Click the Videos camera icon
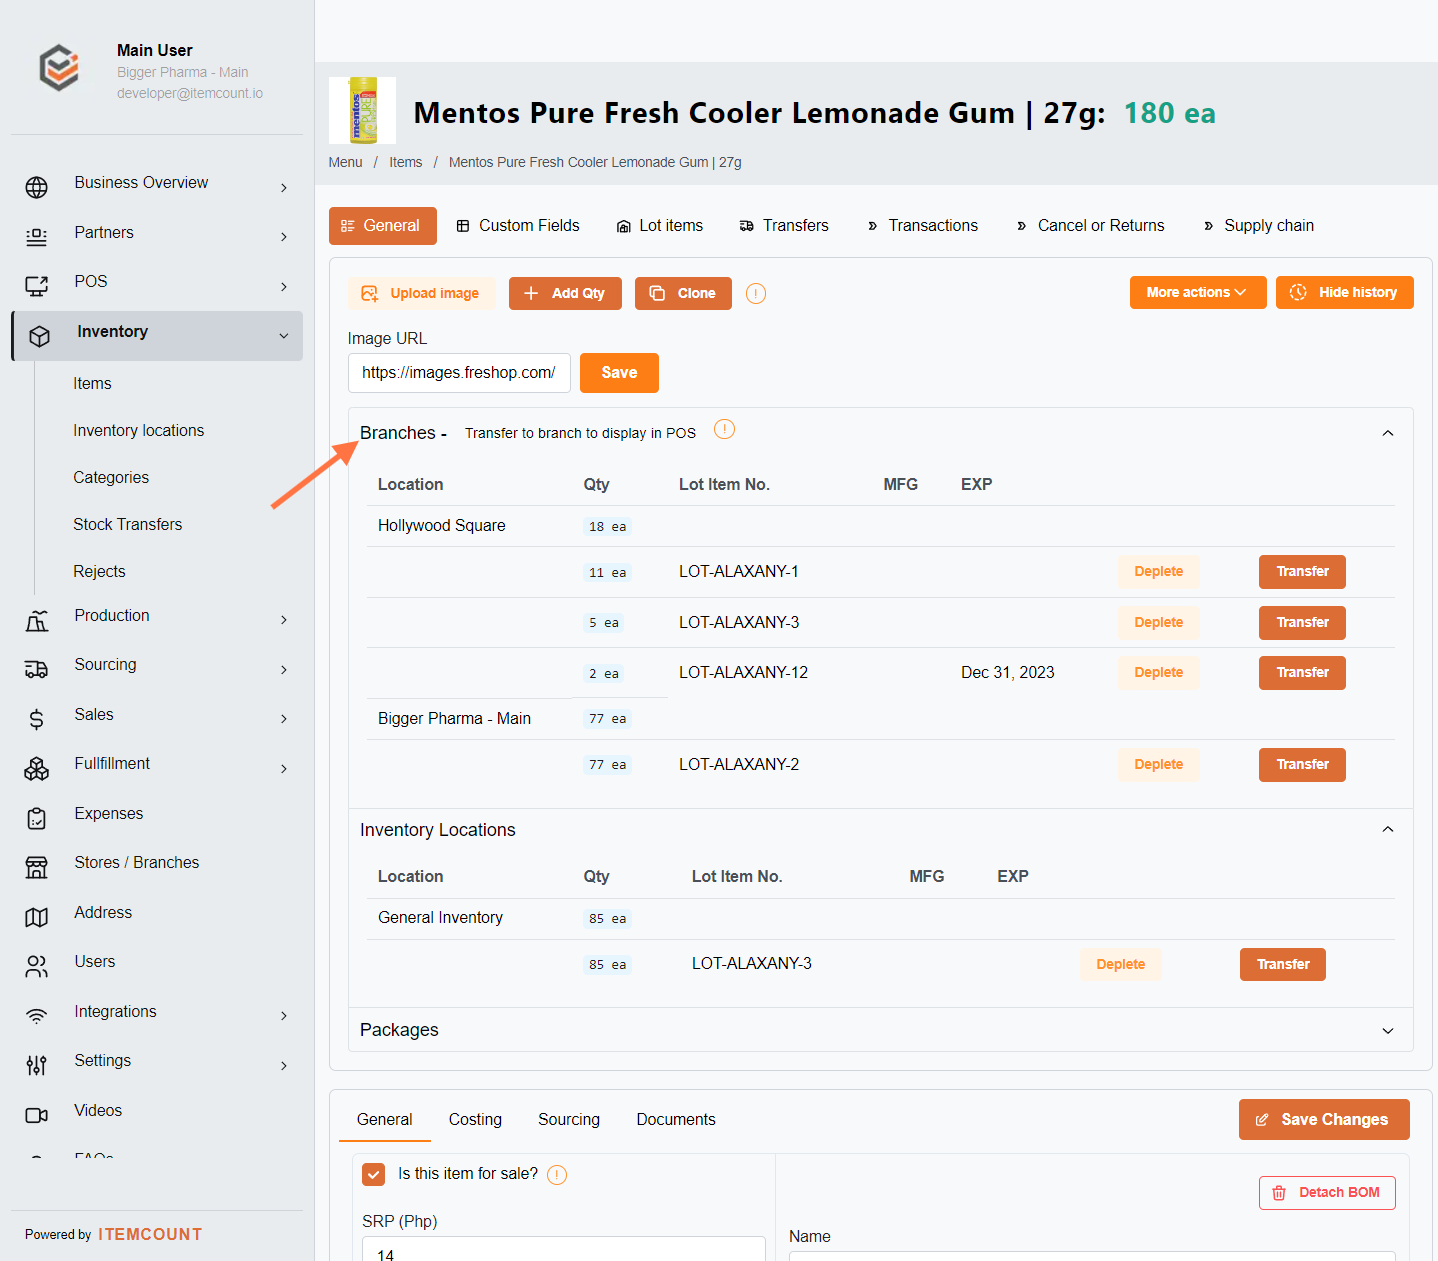Viewport: 1438px width, 1261px height. click(37, 1115)
